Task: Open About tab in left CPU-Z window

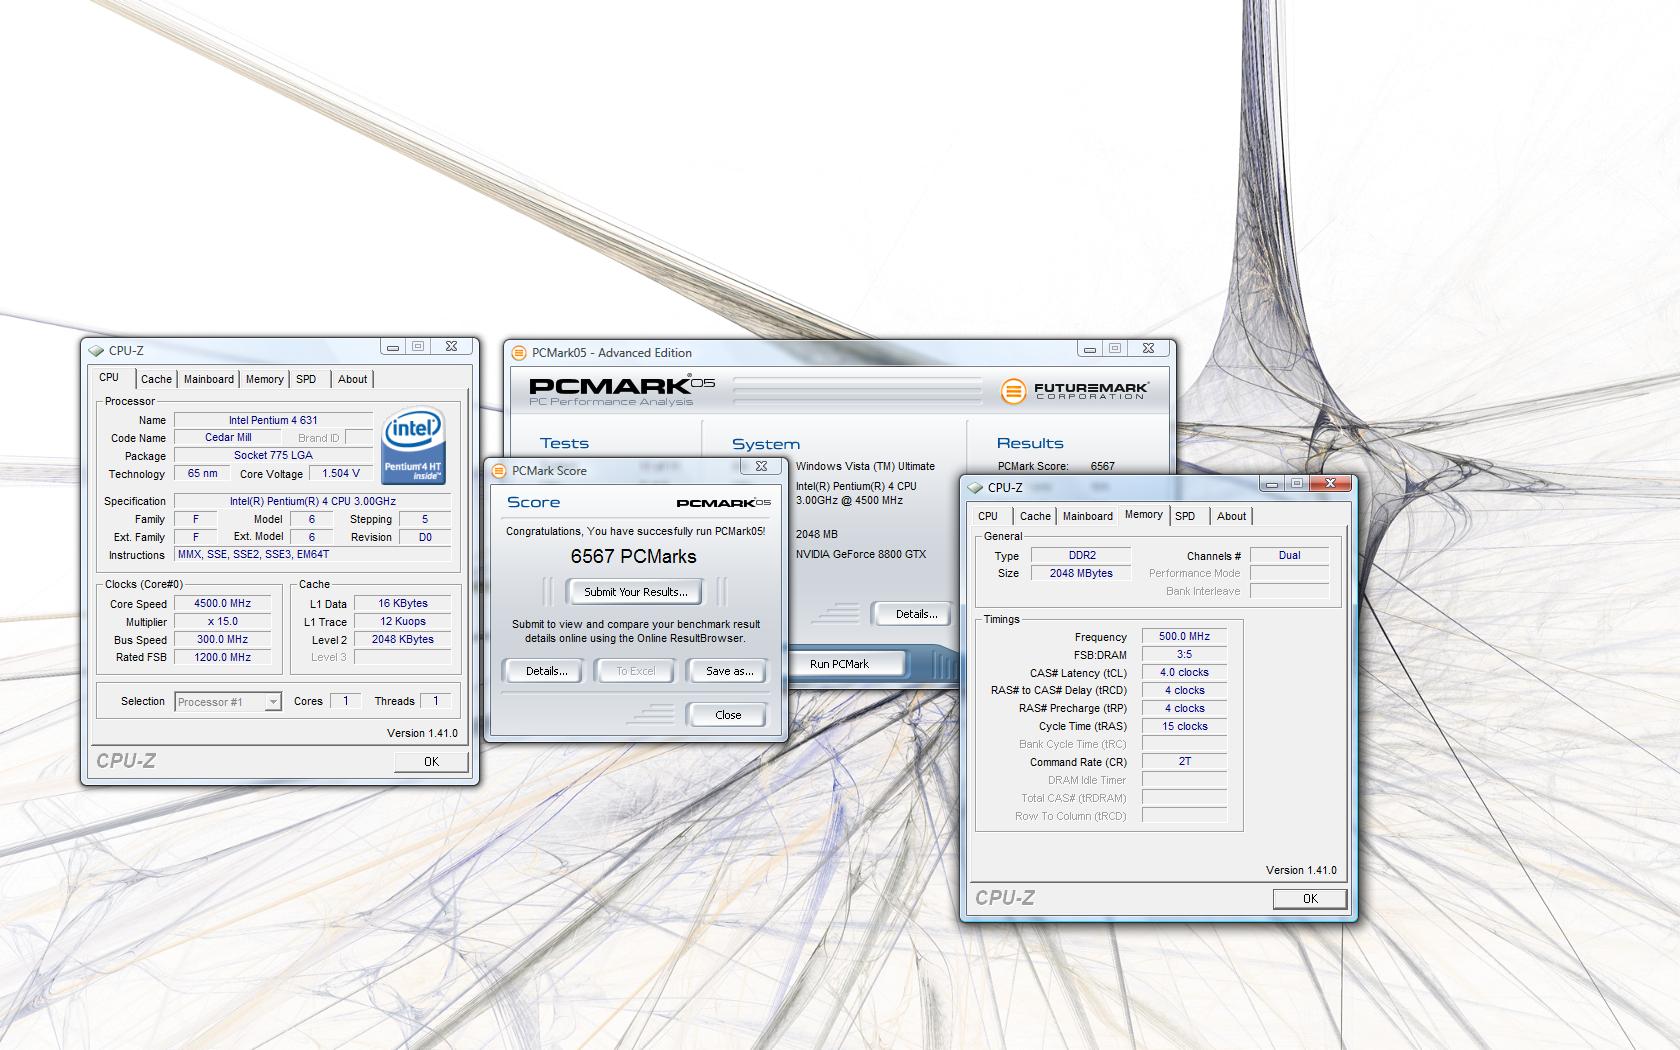Action: click(x=352, y=380)
